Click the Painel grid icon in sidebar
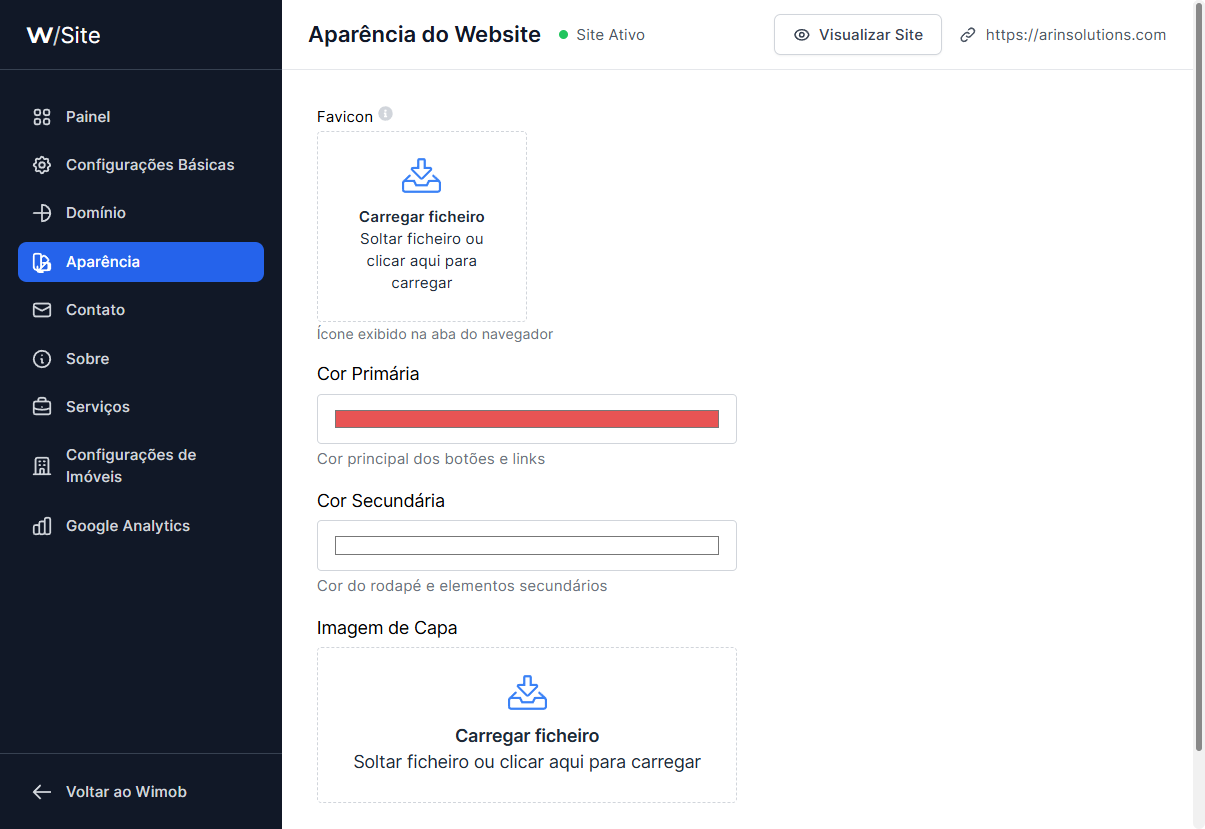 42,117
